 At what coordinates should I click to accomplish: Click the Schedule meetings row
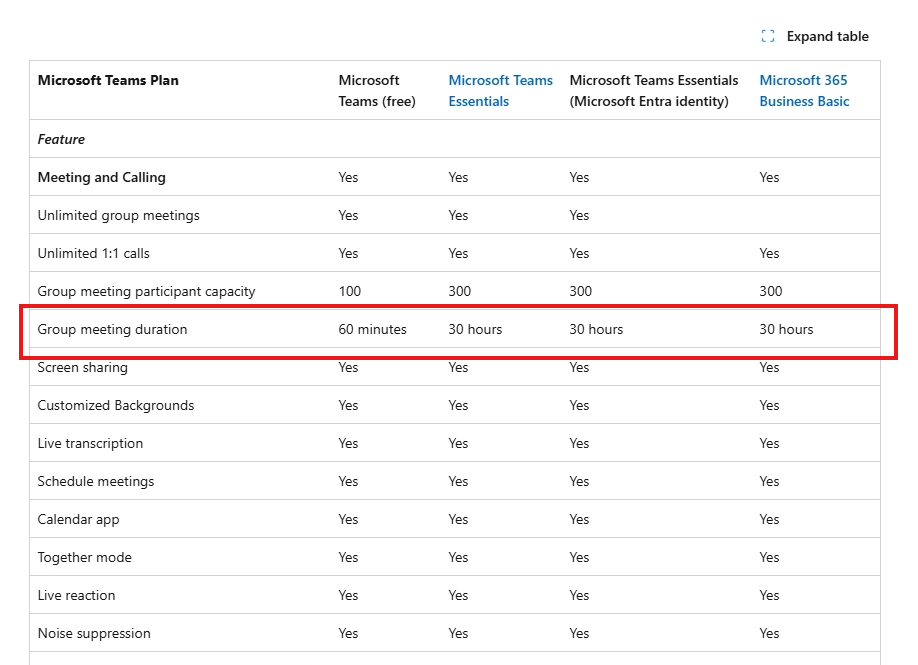(x=96, y=481)
